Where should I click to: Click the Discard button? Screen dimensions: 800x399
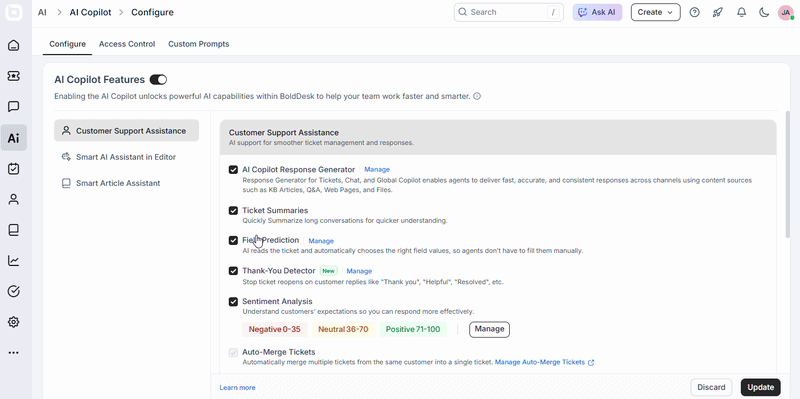[x=711, y=387]
